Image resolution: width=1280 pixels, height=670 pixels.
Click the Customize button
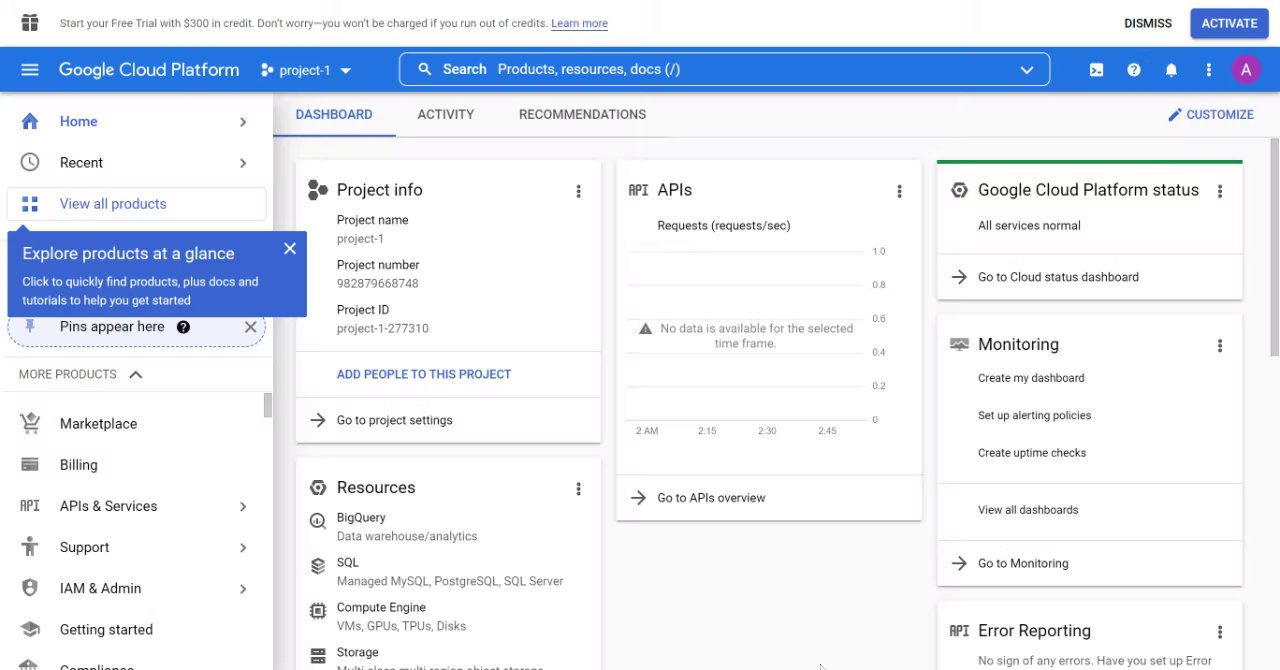point(1210,115)
